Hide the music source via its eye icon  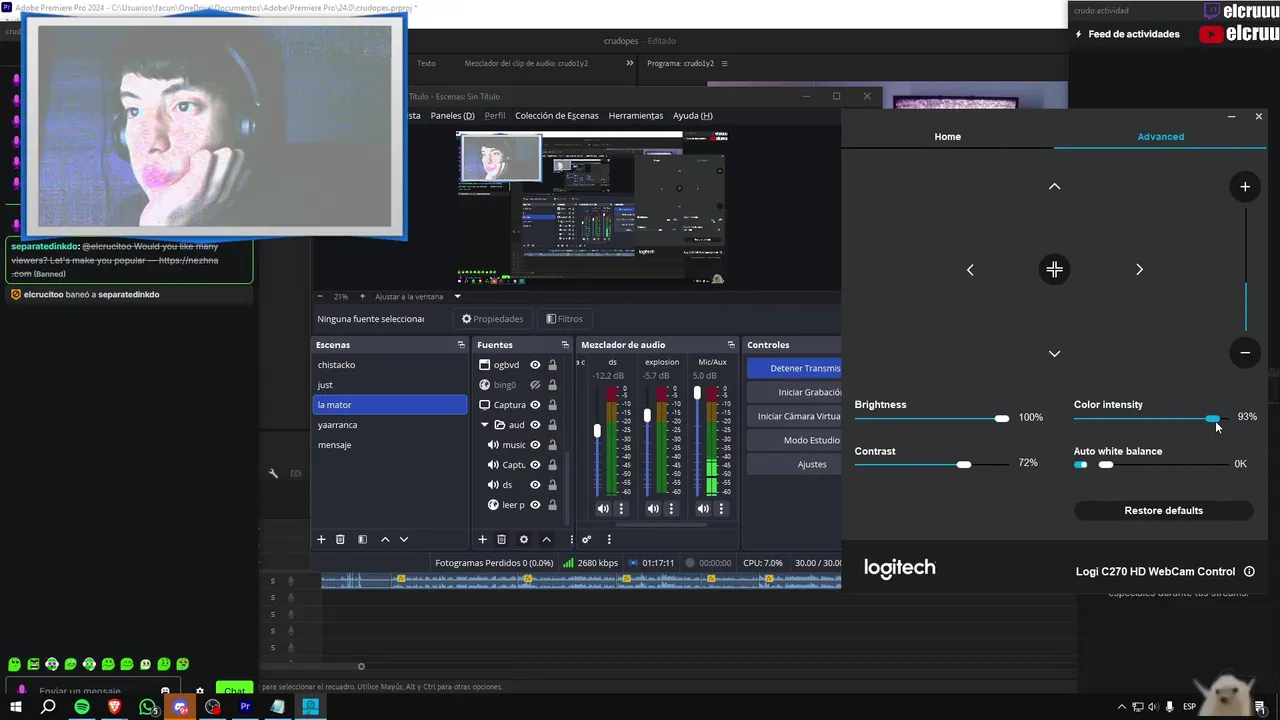pyautogui.click(x=535, y=445)
